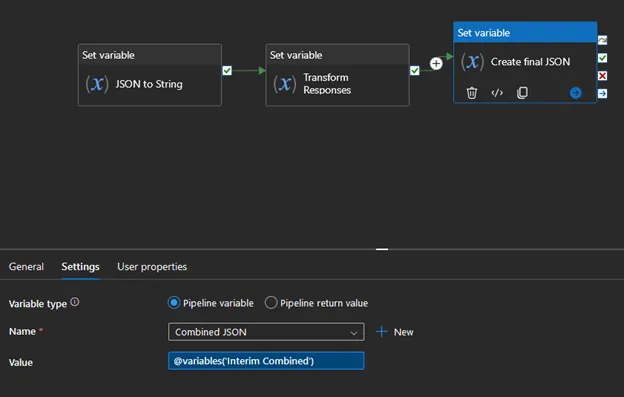
Task: Click the Variable type info icon
Action: coord(75,302)
